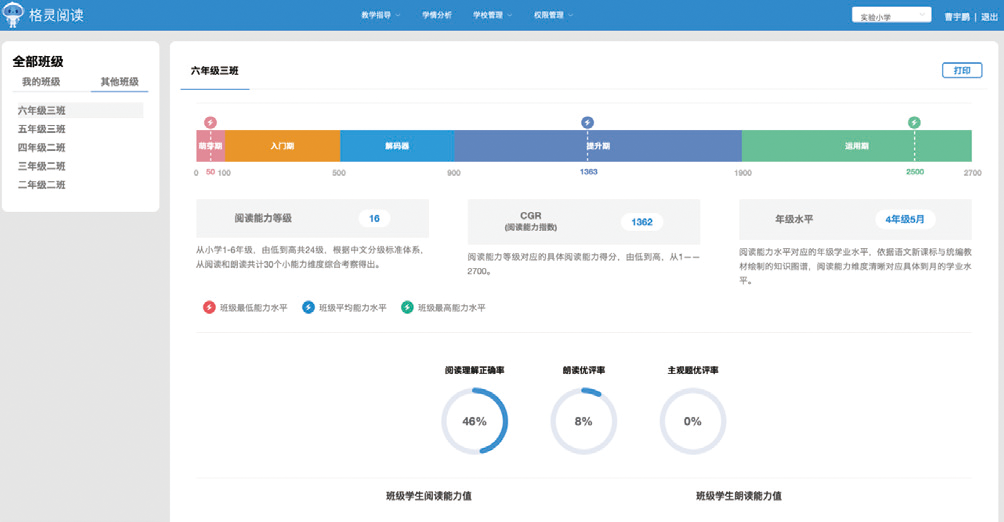The height and width of the screenshot is (522, 1004).
Task: Click the blue 班级平均能力水平 legend icon
Action: pos(308,307)
